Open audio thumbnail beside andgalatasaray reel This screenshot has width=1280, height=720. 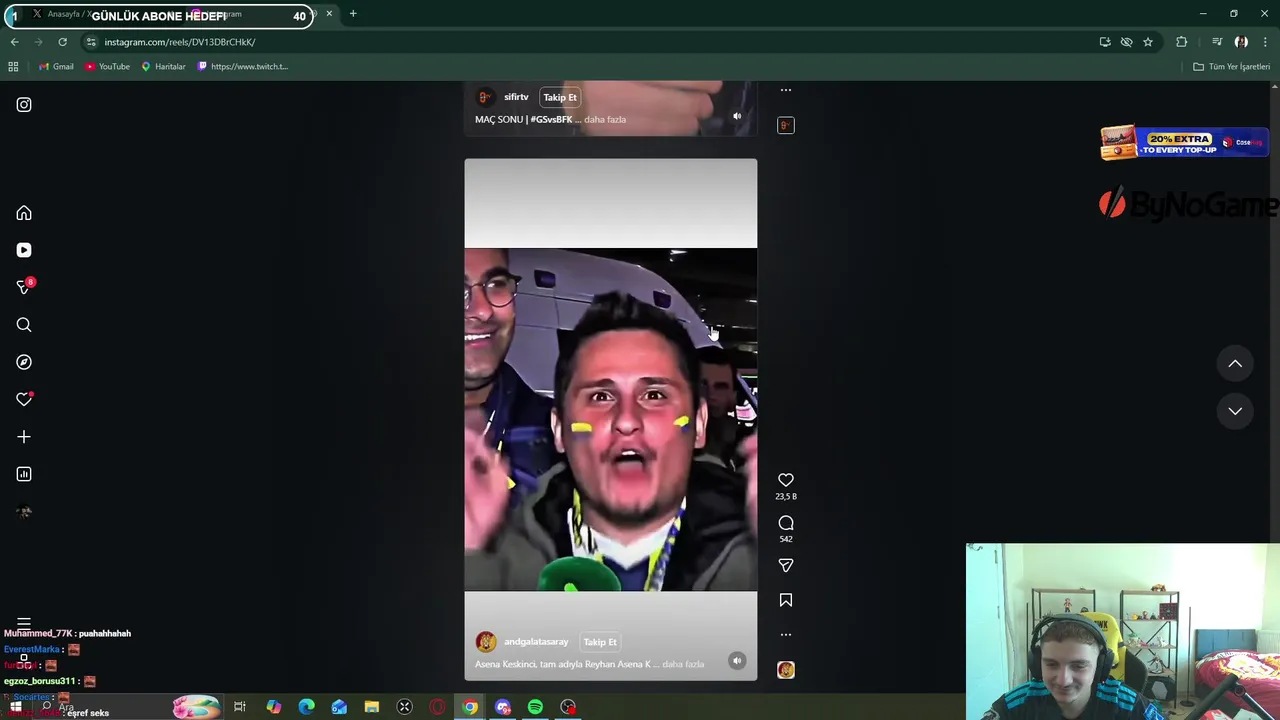tap(786, 670)
